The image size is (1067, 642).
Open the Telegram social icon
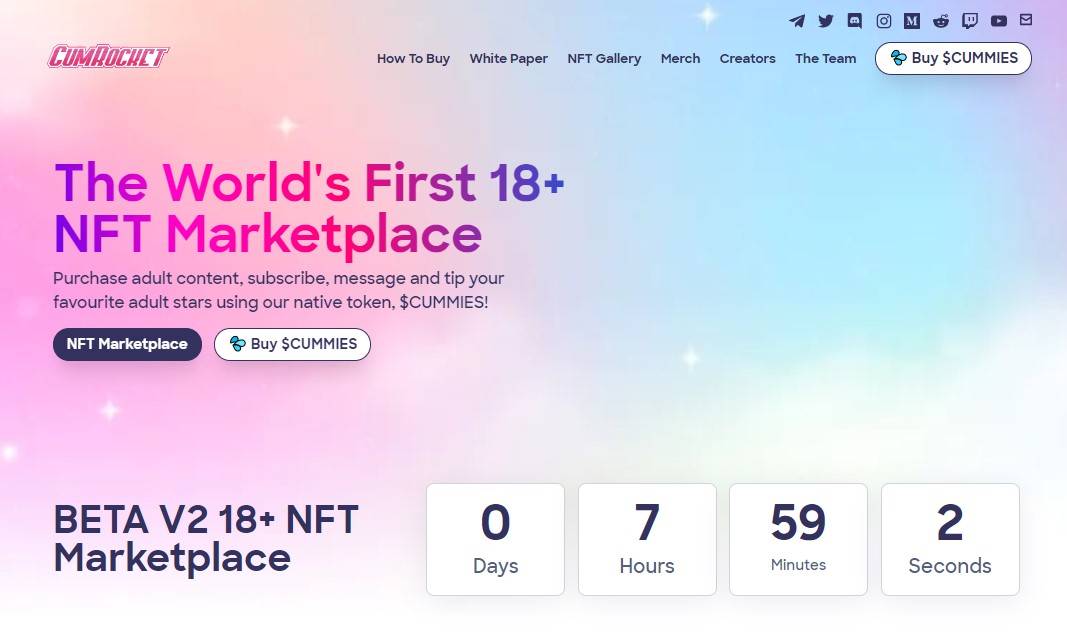[797, 21]
